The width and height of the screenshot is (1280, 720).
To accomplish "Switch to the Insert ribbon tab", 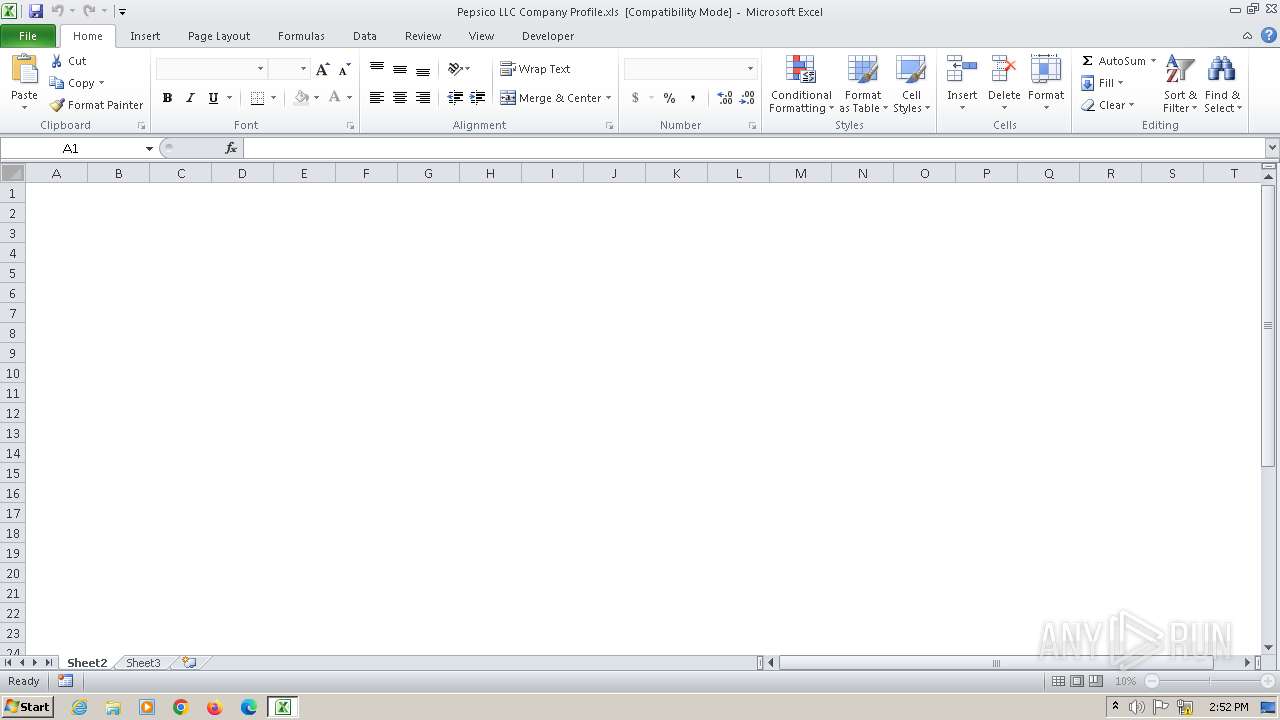I will point(145,36).
